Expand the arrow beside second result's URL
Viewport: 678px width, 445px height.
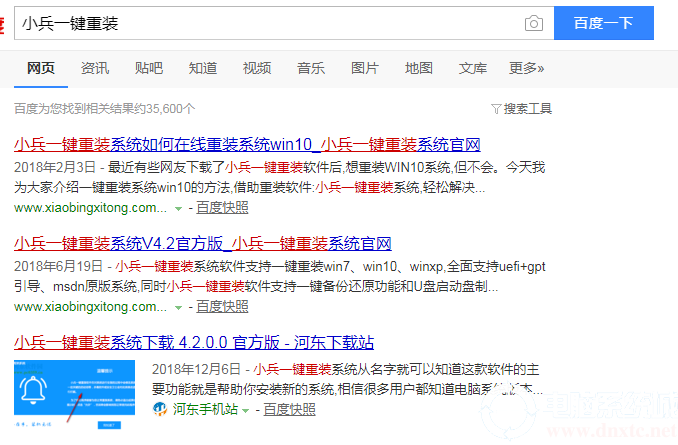[178, 307]
